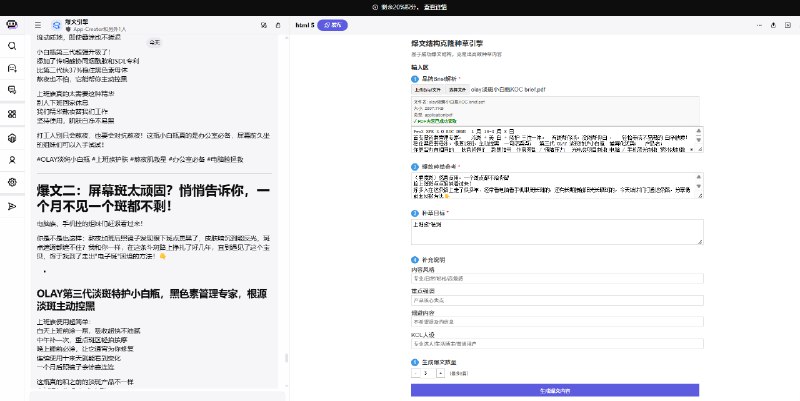
Task: Toggle the hamburger menu in the chat header
Action: tap(38, 25)
